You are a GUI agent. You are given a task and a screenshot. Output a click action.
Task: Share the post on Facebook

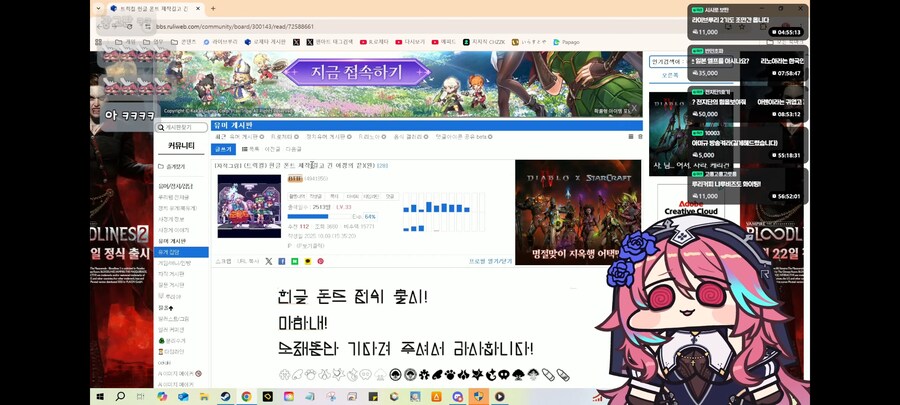point(282,261)
